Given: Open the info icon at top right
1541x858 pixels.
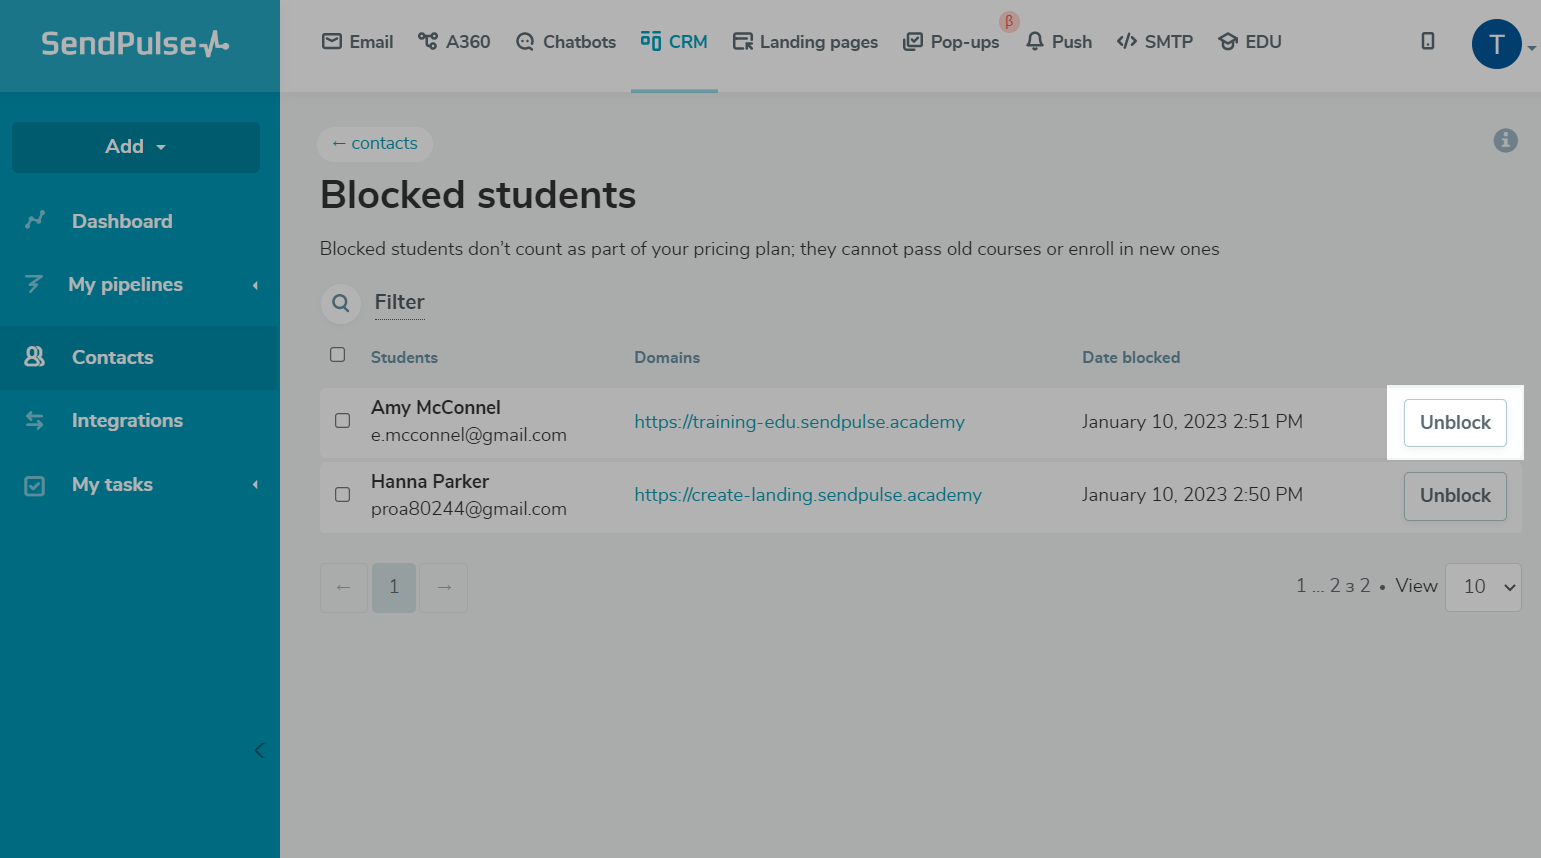Looking at the screenshot, I should tap(1505, 141).
